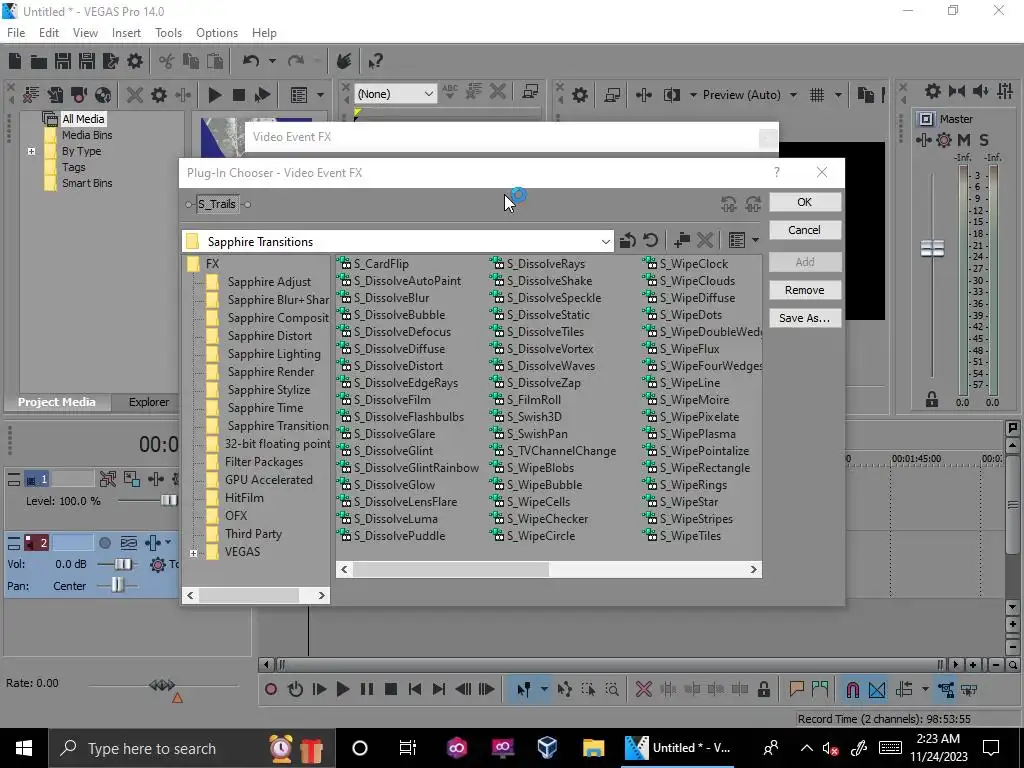This screenshot has width=1024, height=768.
Task: Toggle Enable Snapping magnet icon
Action: (852, 689)
